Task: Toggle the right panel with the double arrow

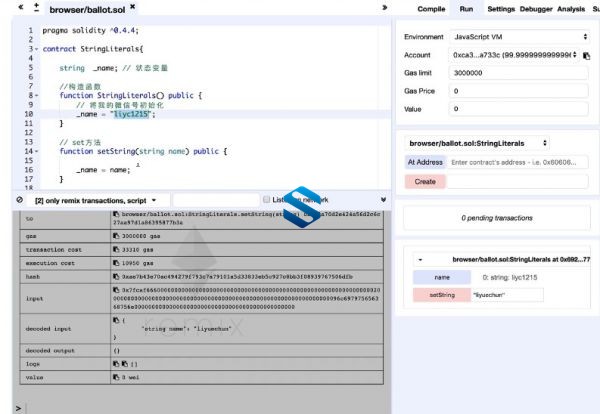Action: 385,7
